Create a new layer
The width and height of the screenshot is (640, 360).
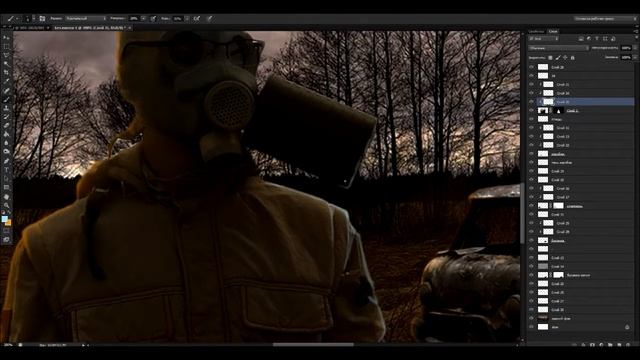tap(619, 345)
